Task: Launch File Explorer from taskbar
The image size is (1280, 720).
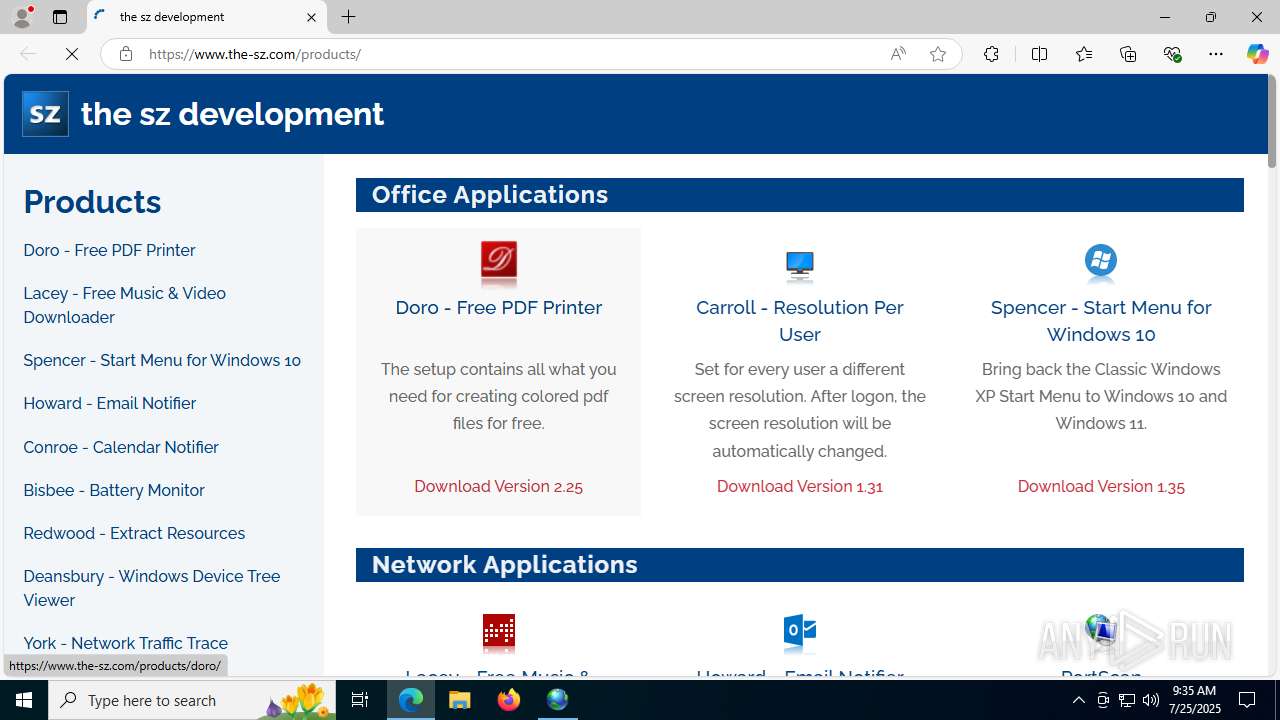Action: click(460, 700)
